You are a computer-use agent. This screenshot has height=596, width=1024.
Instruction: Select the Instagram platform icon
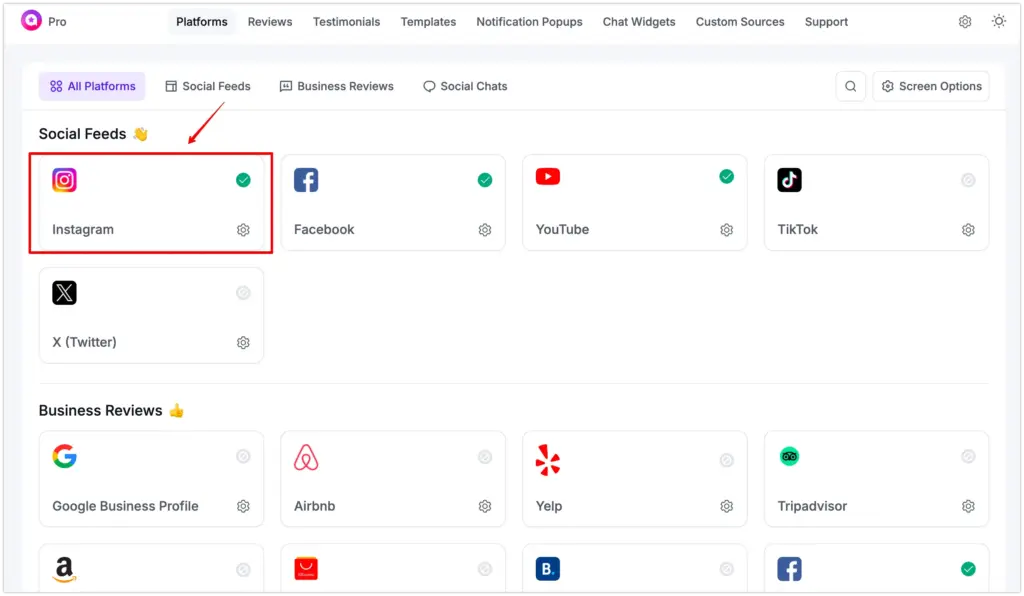(64, 180)
